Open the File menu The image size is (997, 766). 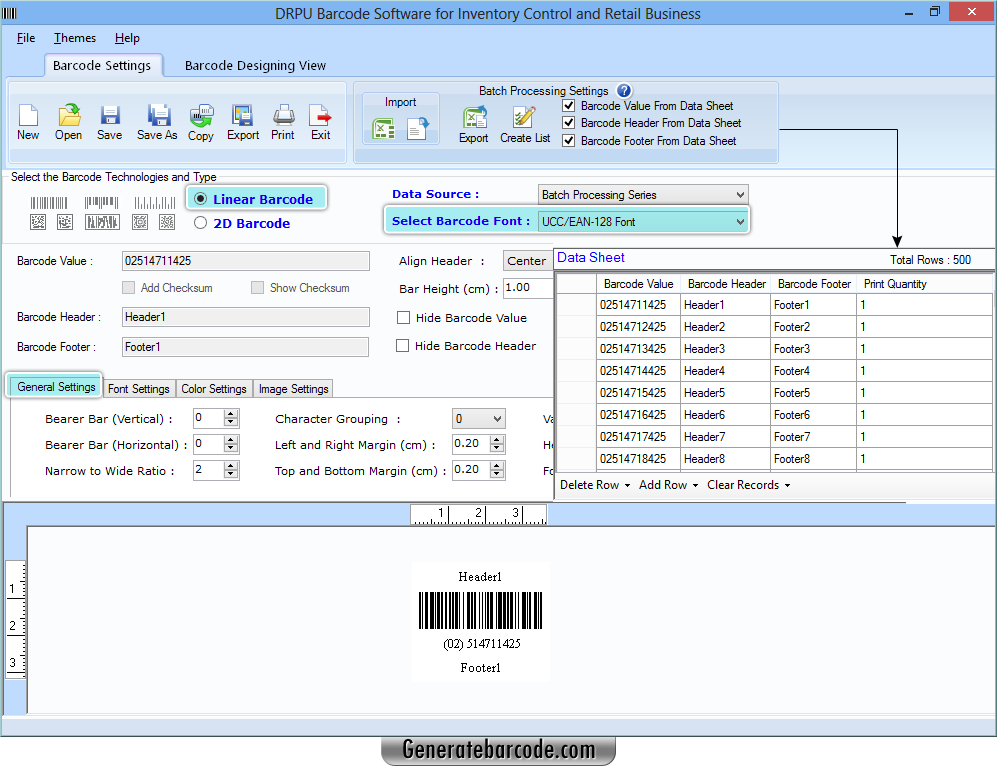pos(26,38)
